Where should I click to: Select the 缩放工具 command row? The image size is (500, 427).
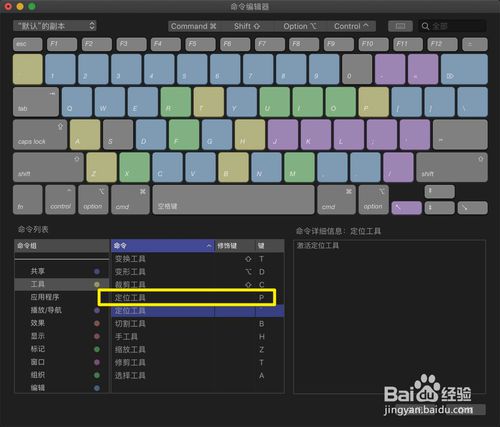tap(198, 350)
